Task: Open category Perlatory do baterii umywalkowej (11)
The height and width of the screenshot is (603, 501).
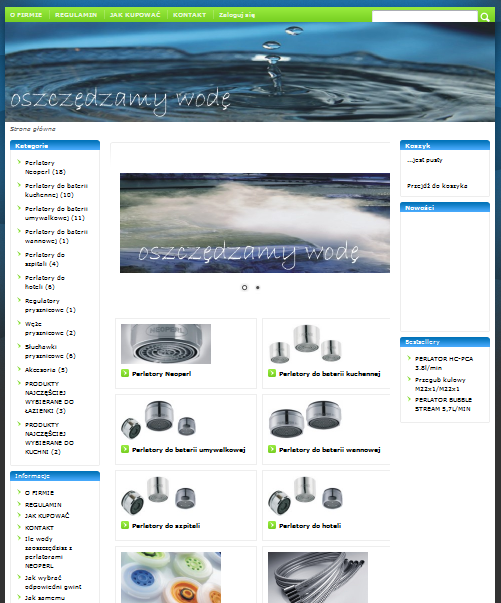Action: point(56,213)
